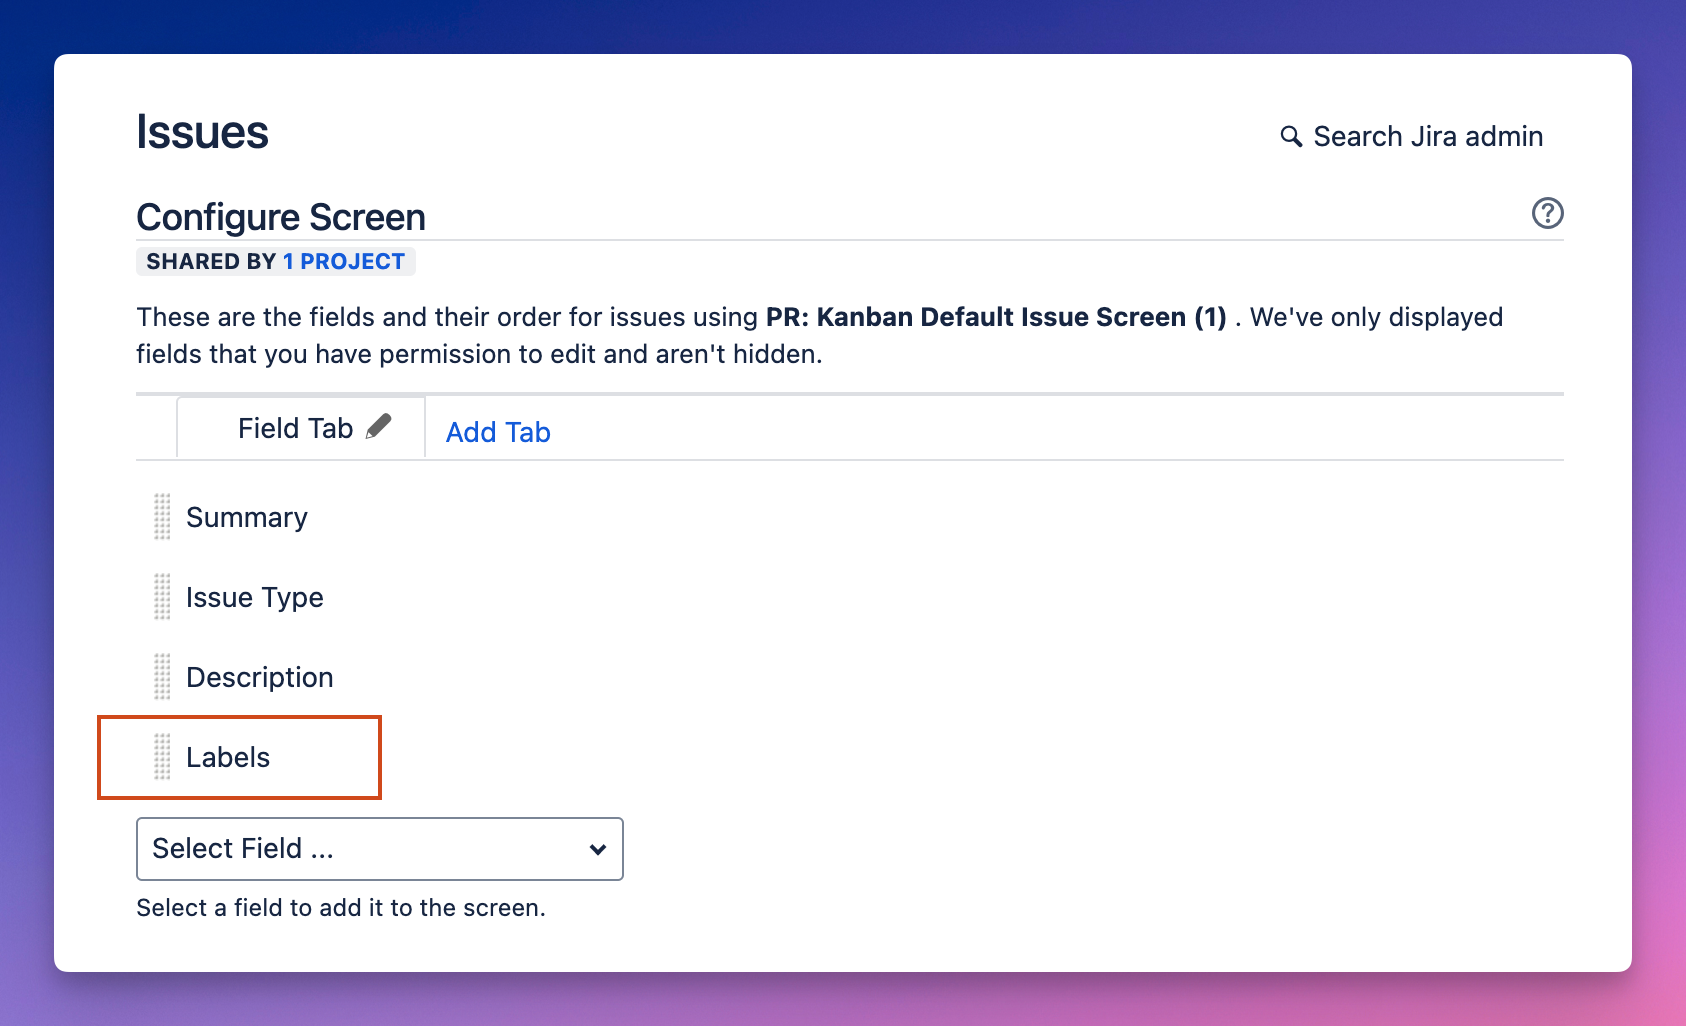Screen dimensions: 1686x1026
Task: Click the PR: Kanban Default Issue Screen reference
Action: pyautogui.click(x=994, y=317)
